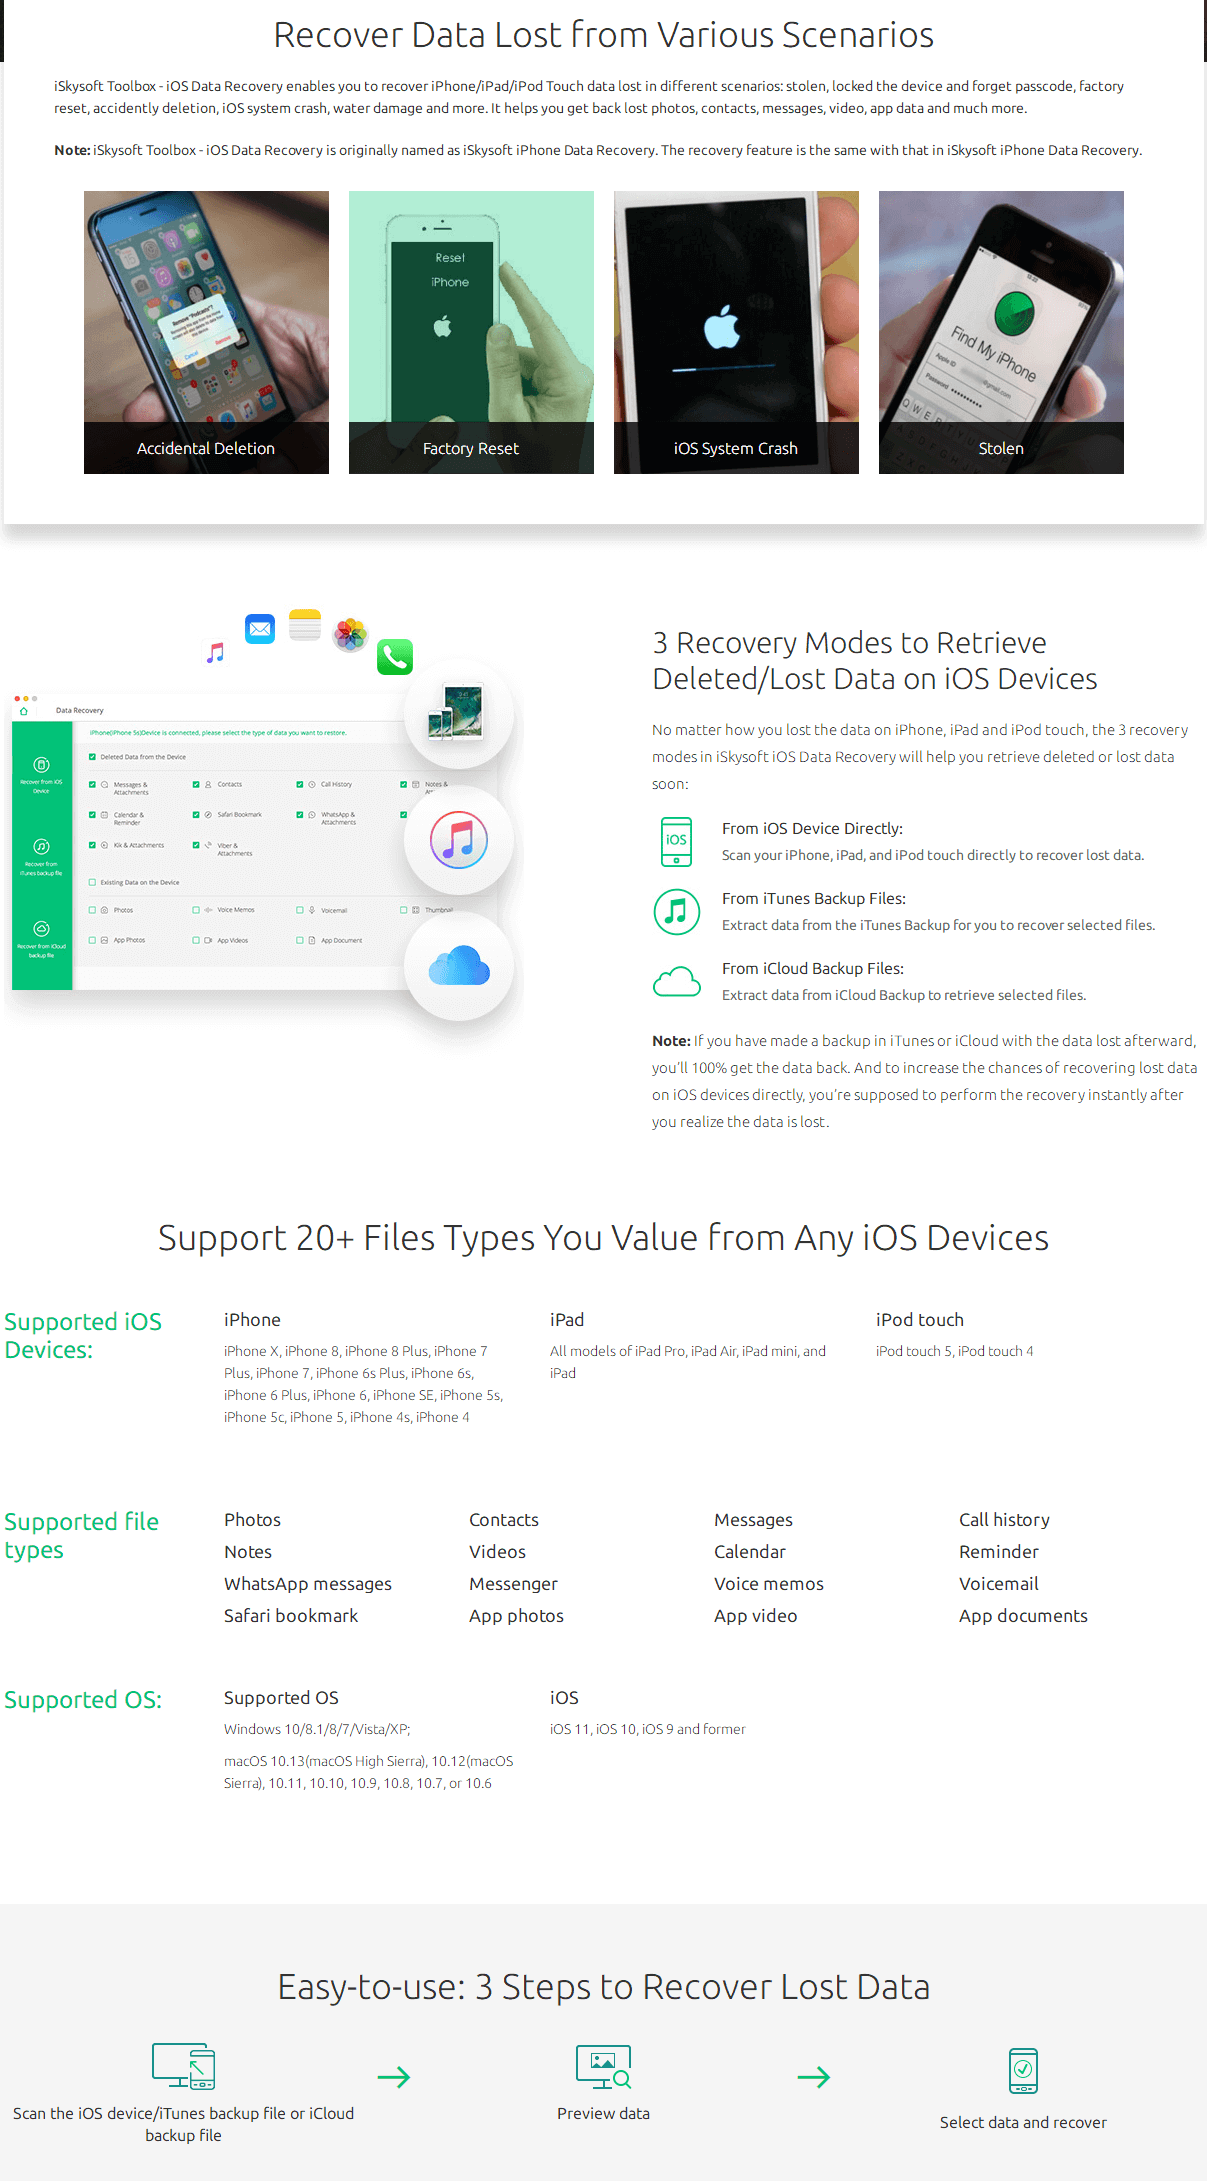Uncheck the Safari Bookmark checkbox
The image size is (1207, 2181).
(x=196, y=815)
